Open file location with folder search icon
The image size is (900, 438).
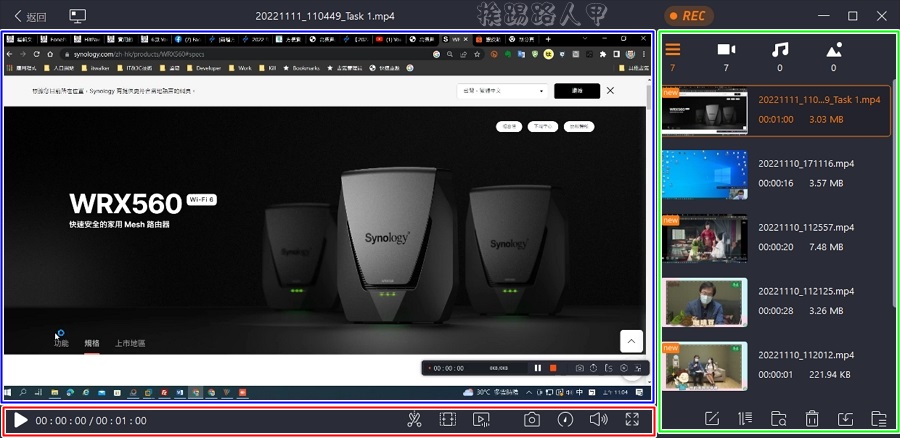click(779, 419)
